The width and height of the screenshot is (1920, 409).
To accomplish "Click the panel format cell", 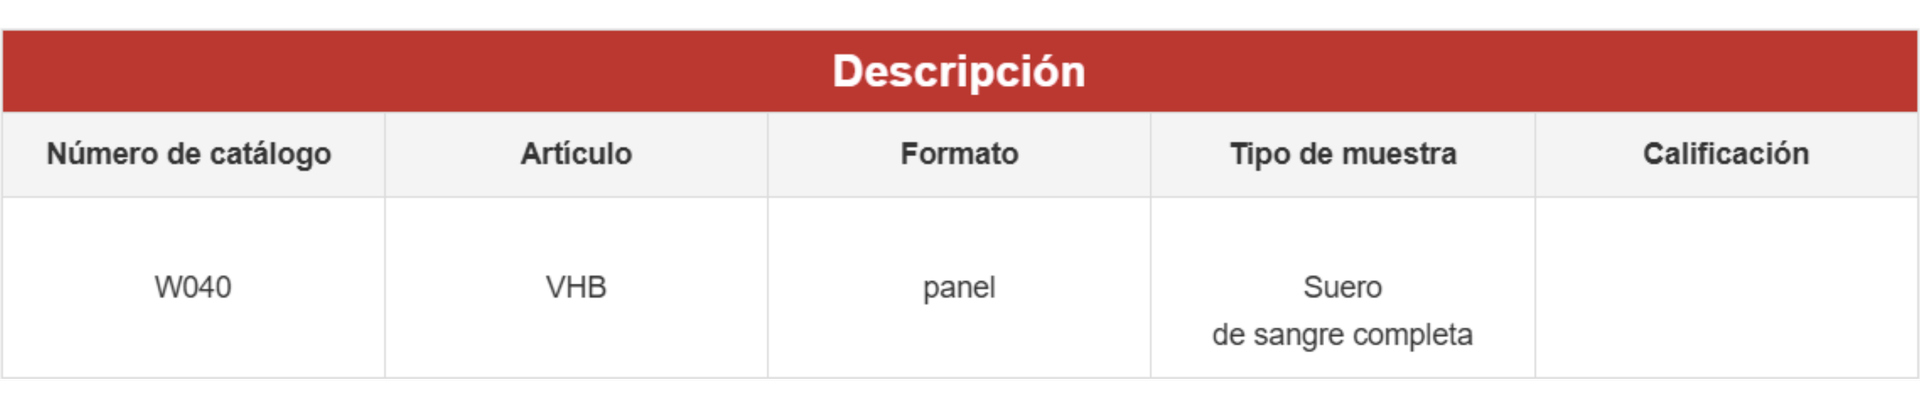I will [959, 288].
